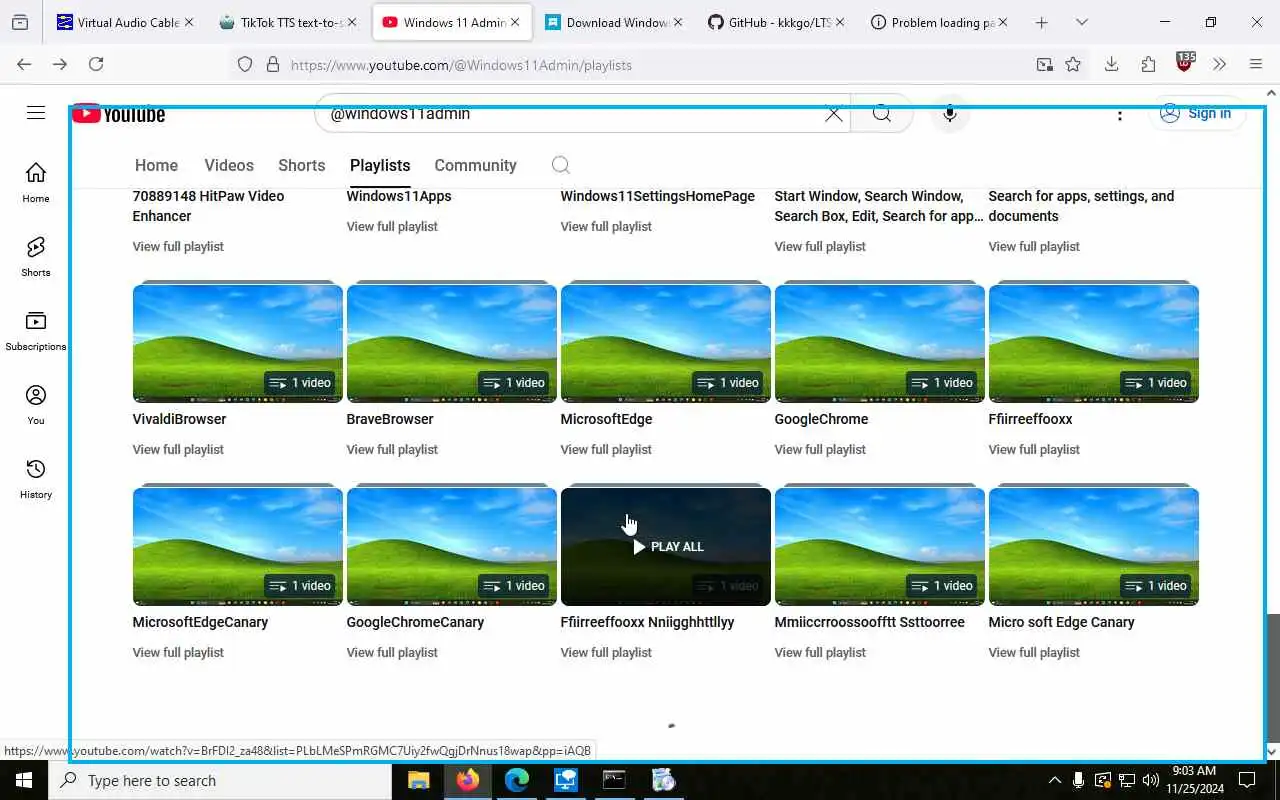This screenshot has height=800, width=1280.
Task: Click the YouTube search magnifier button
Action: point(881,113)
